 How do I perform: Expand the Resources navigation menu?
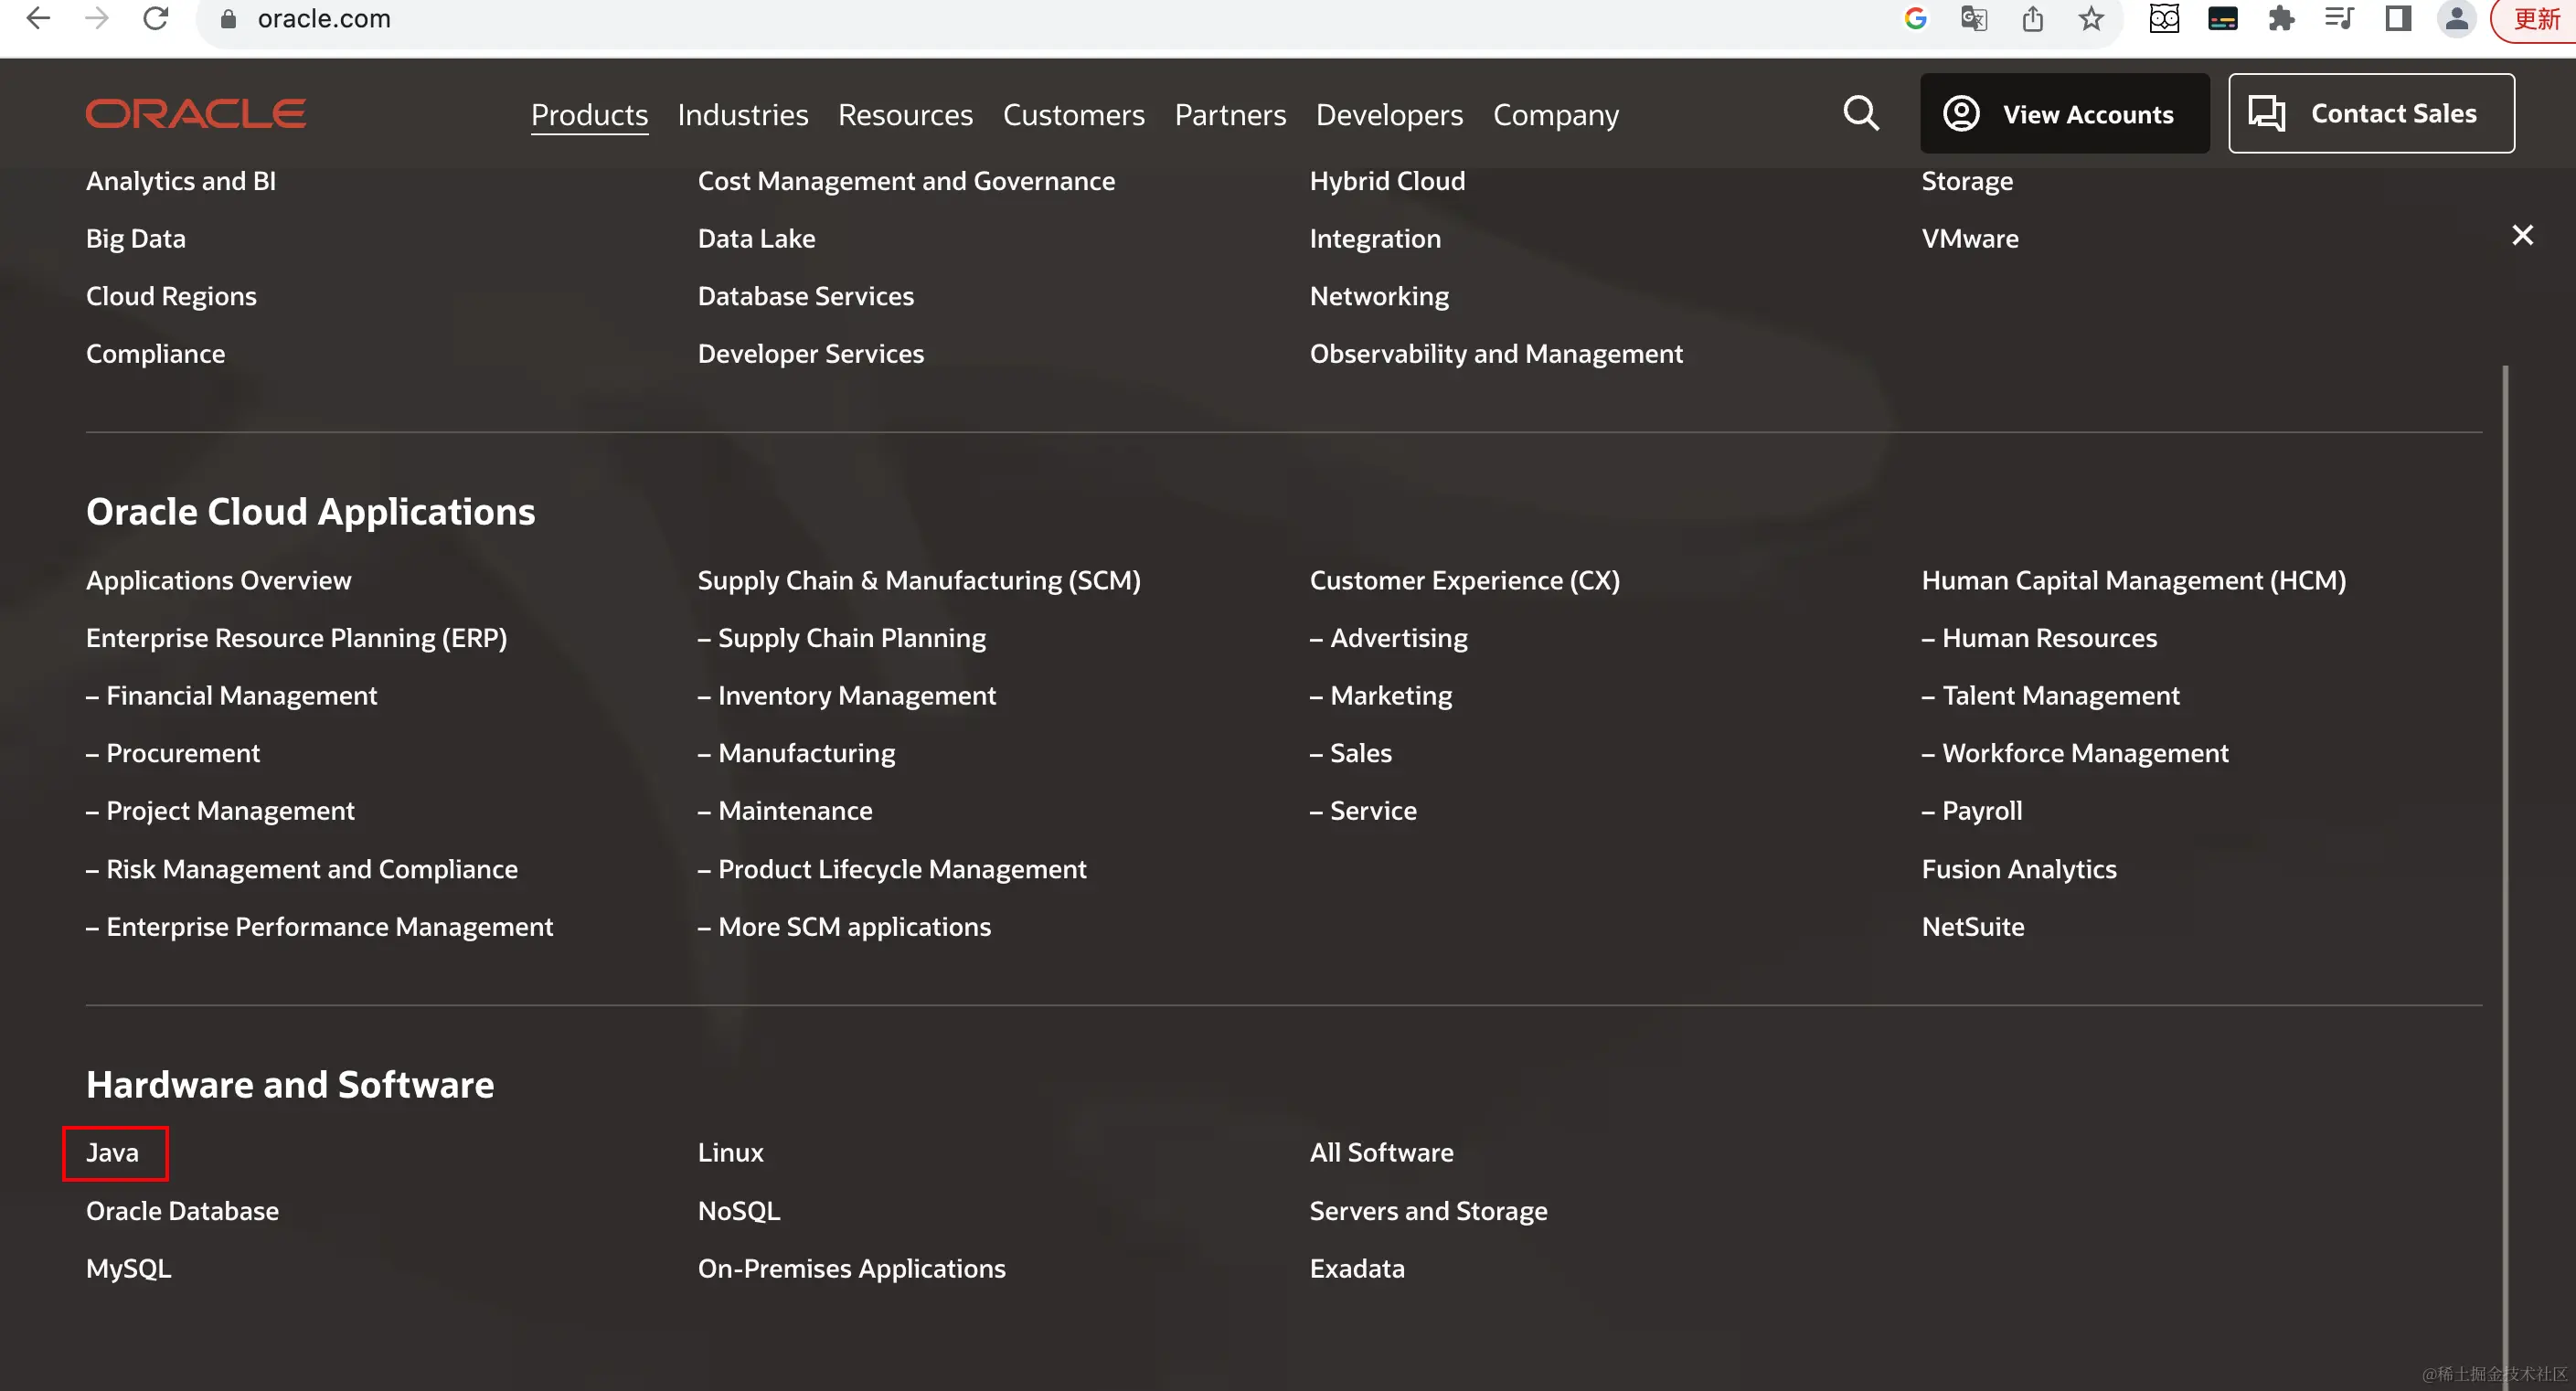[904, 115]
